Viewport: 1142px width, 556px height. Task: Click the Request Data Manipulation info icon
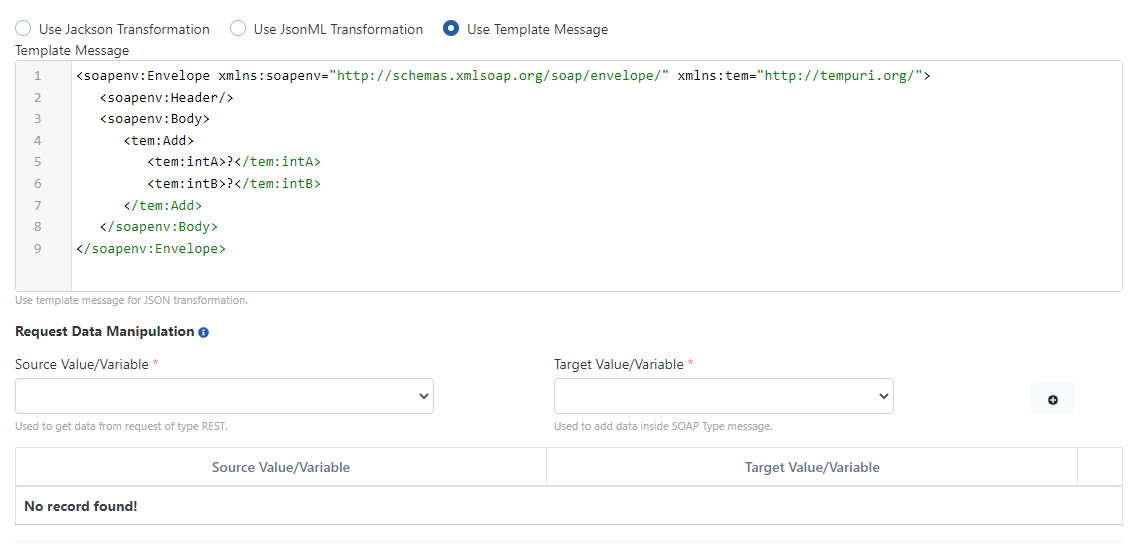pyautogui.click(x=204, y=332)
